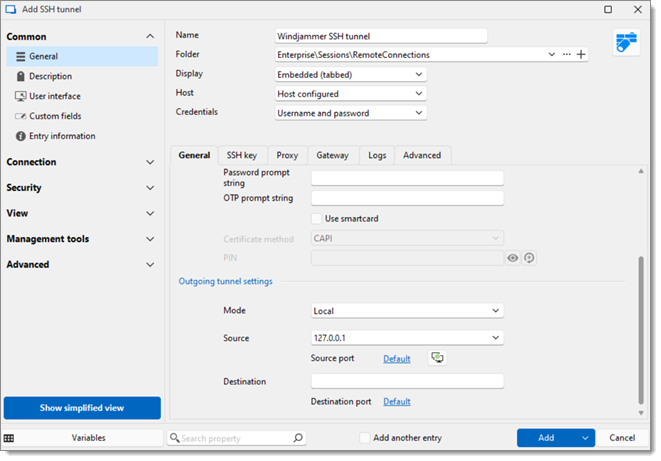Image resolution: width=661 pixels, height=461 pixels.
Task: Click the Cancel button
Action: [x=622, y=438]
